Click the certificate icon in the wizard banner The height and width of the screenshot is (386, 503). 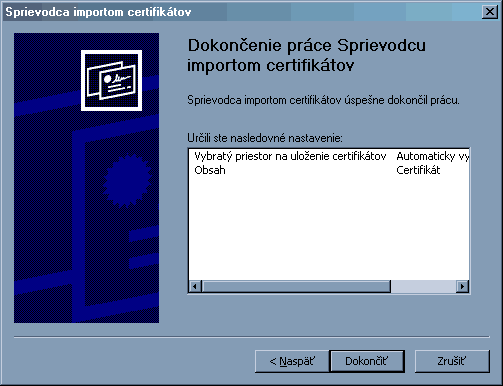coord(111,80)
